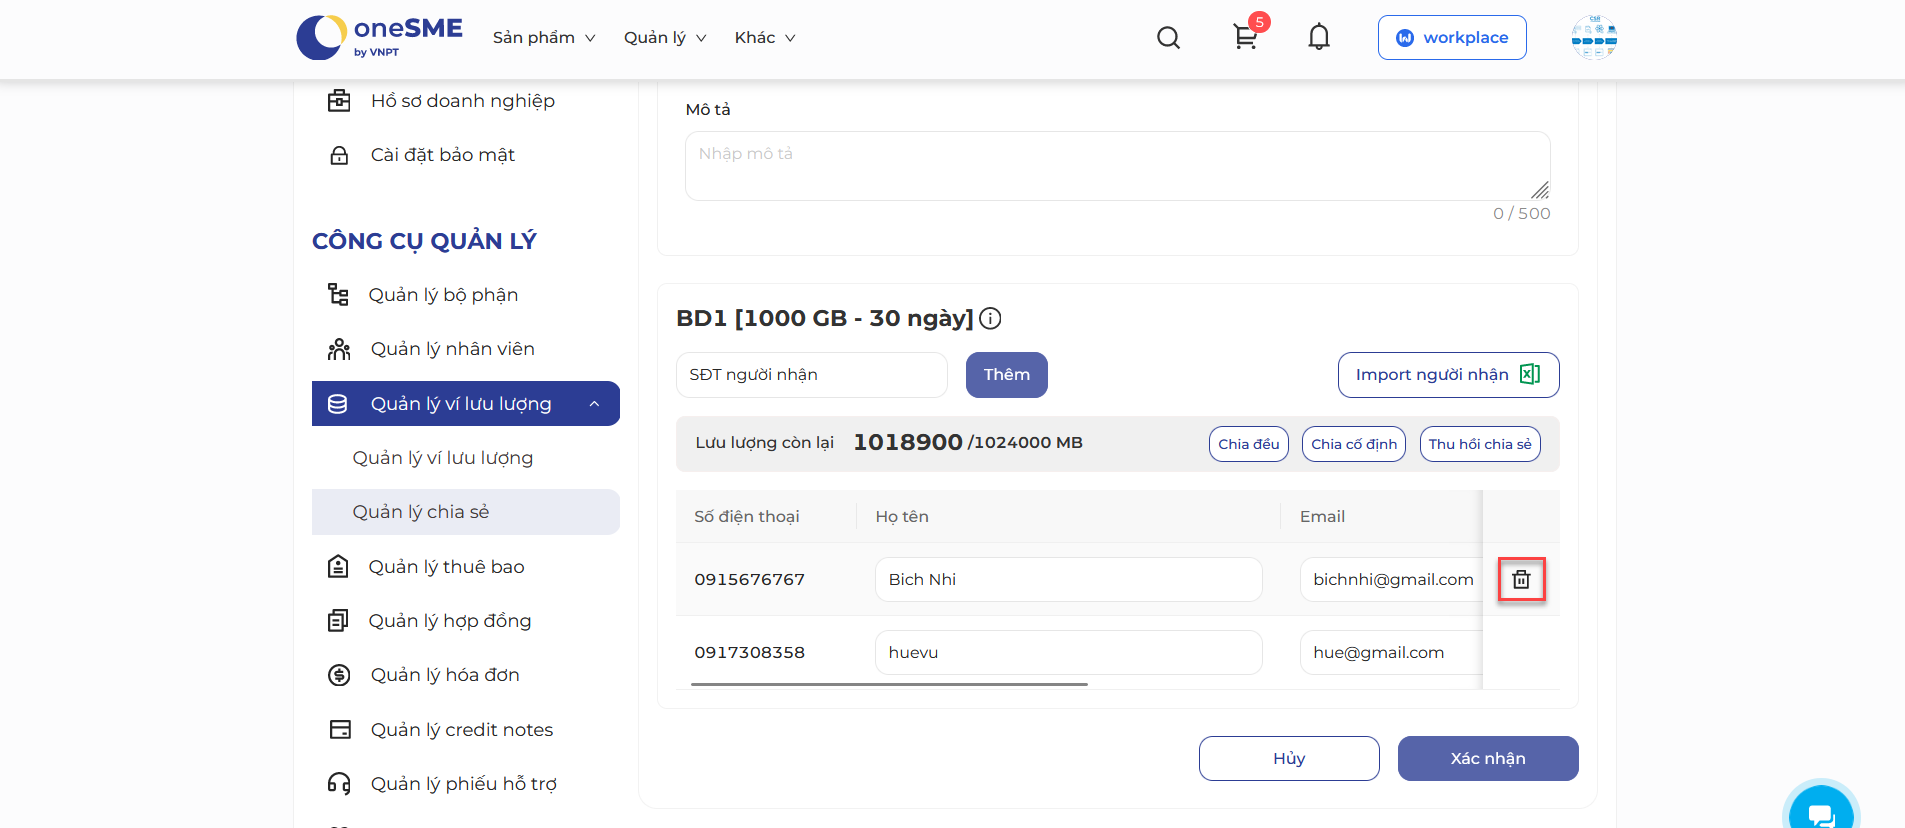Click Import người nhận button
The image size is (1905, 828).
pyautogui.click(x=1448, y=375)
